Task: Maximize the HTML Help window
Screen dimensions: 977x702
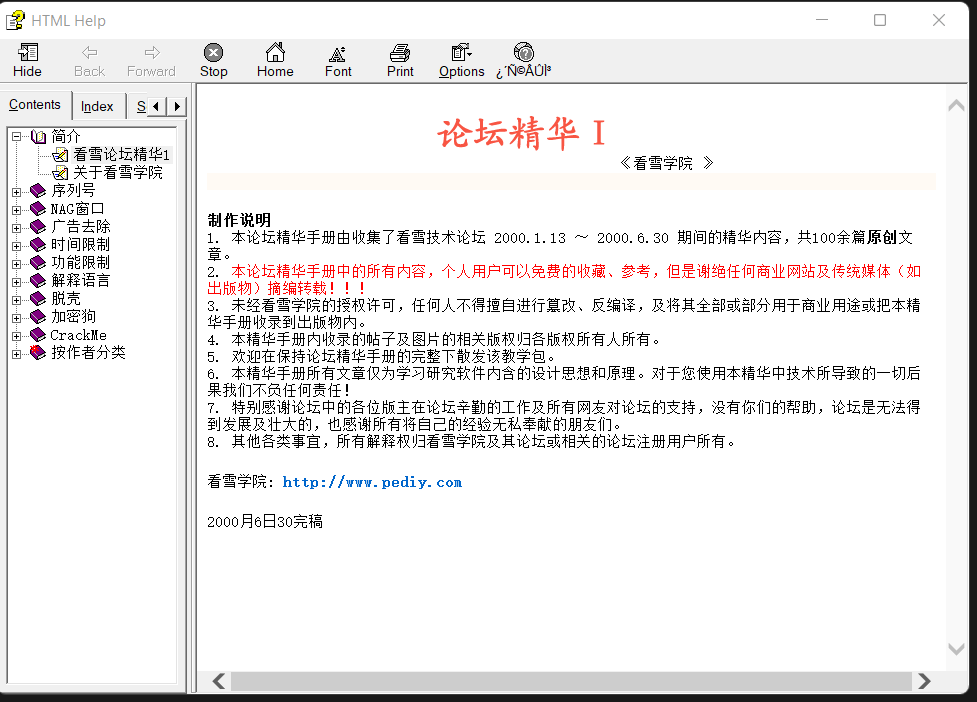Action: [880, 20]
